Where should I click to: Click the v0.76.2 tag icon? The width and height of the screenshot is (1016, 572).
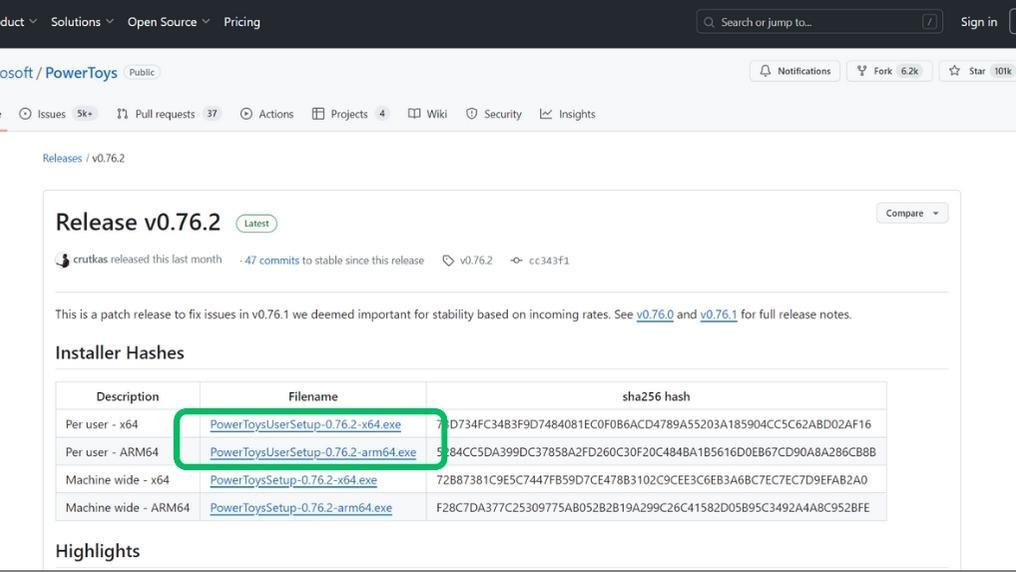[x=448, y=260]
